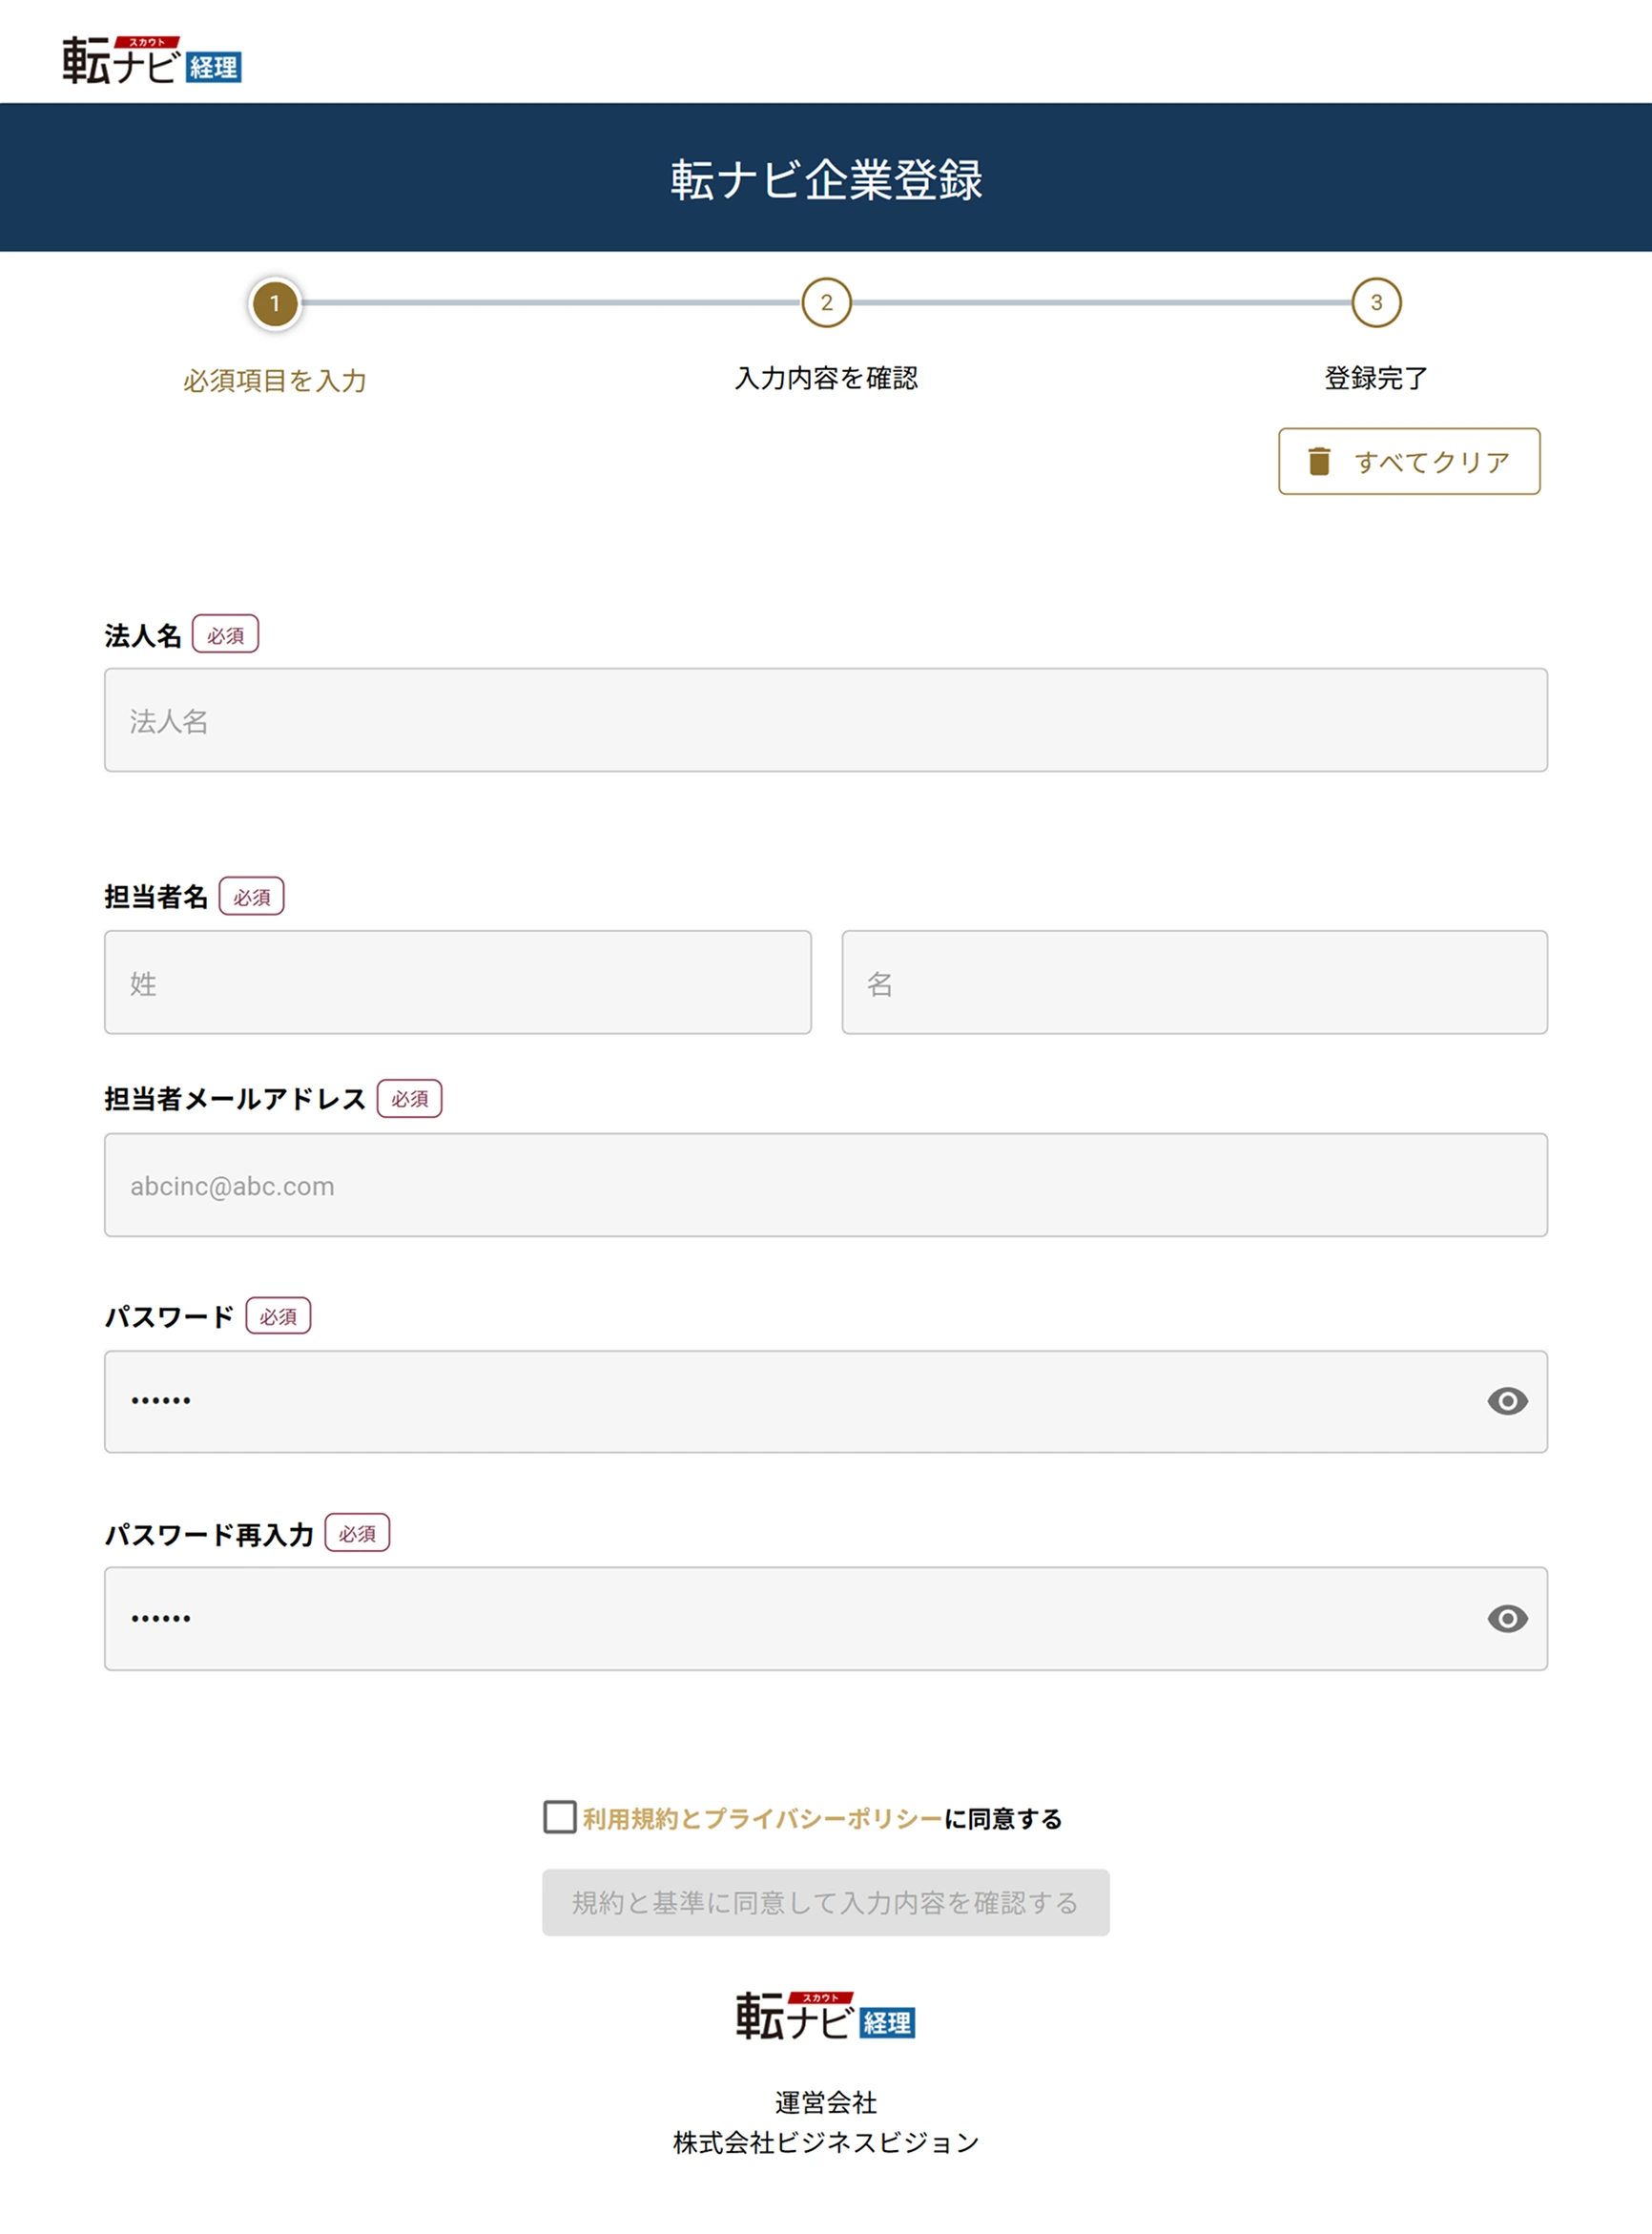Select the 入力内容を確認 step label
The image size is (1652, 2234).
coord(827,379)
